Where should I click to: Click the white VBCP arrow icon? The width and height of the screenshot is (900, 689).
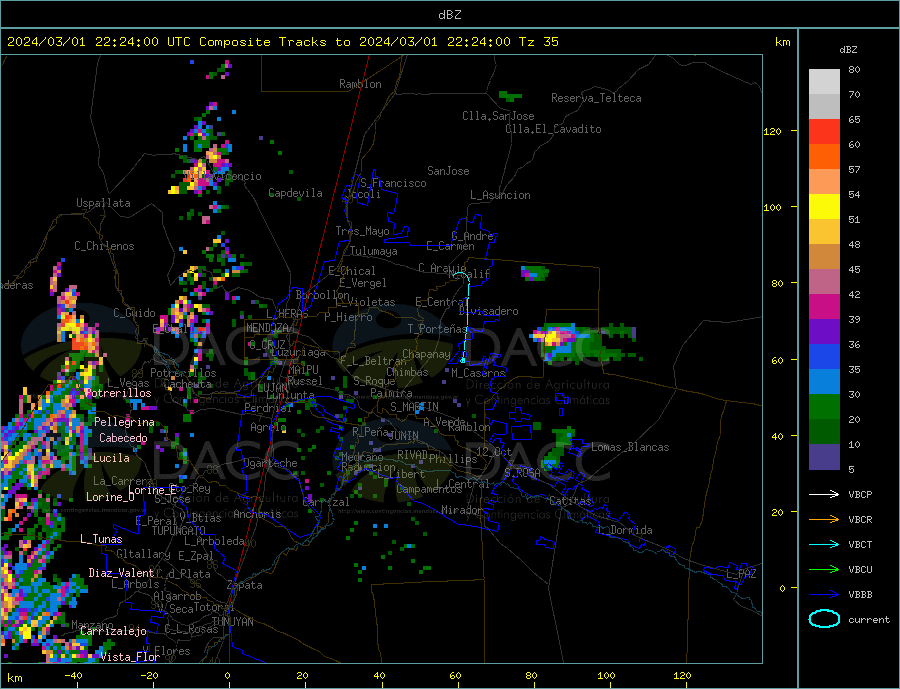pyautogui.click(x=823, y=494)
